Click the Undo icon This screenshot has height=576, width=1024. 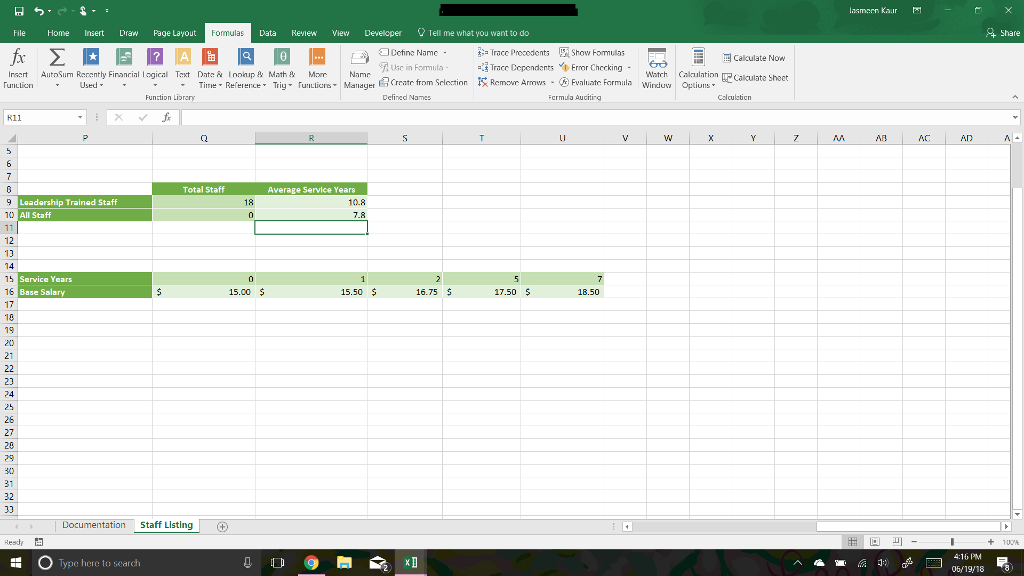tap(39, 11)
